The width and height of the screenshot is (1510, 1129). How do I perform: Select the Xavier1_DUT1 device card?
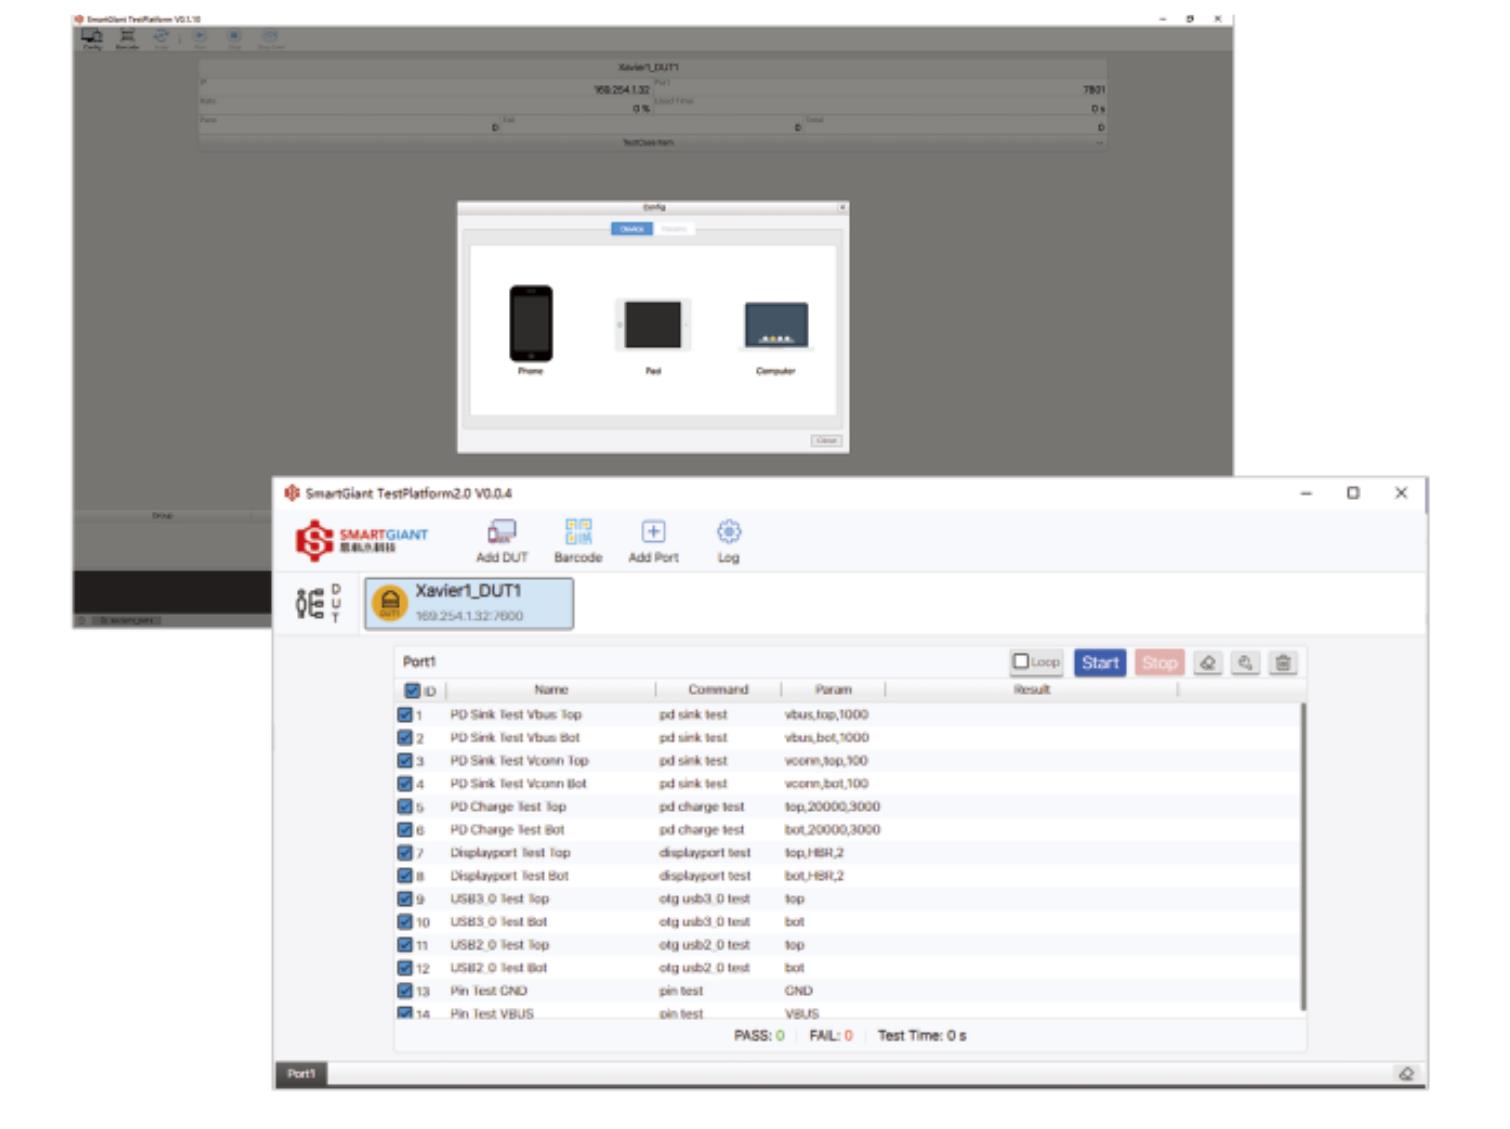click(469, 603)
